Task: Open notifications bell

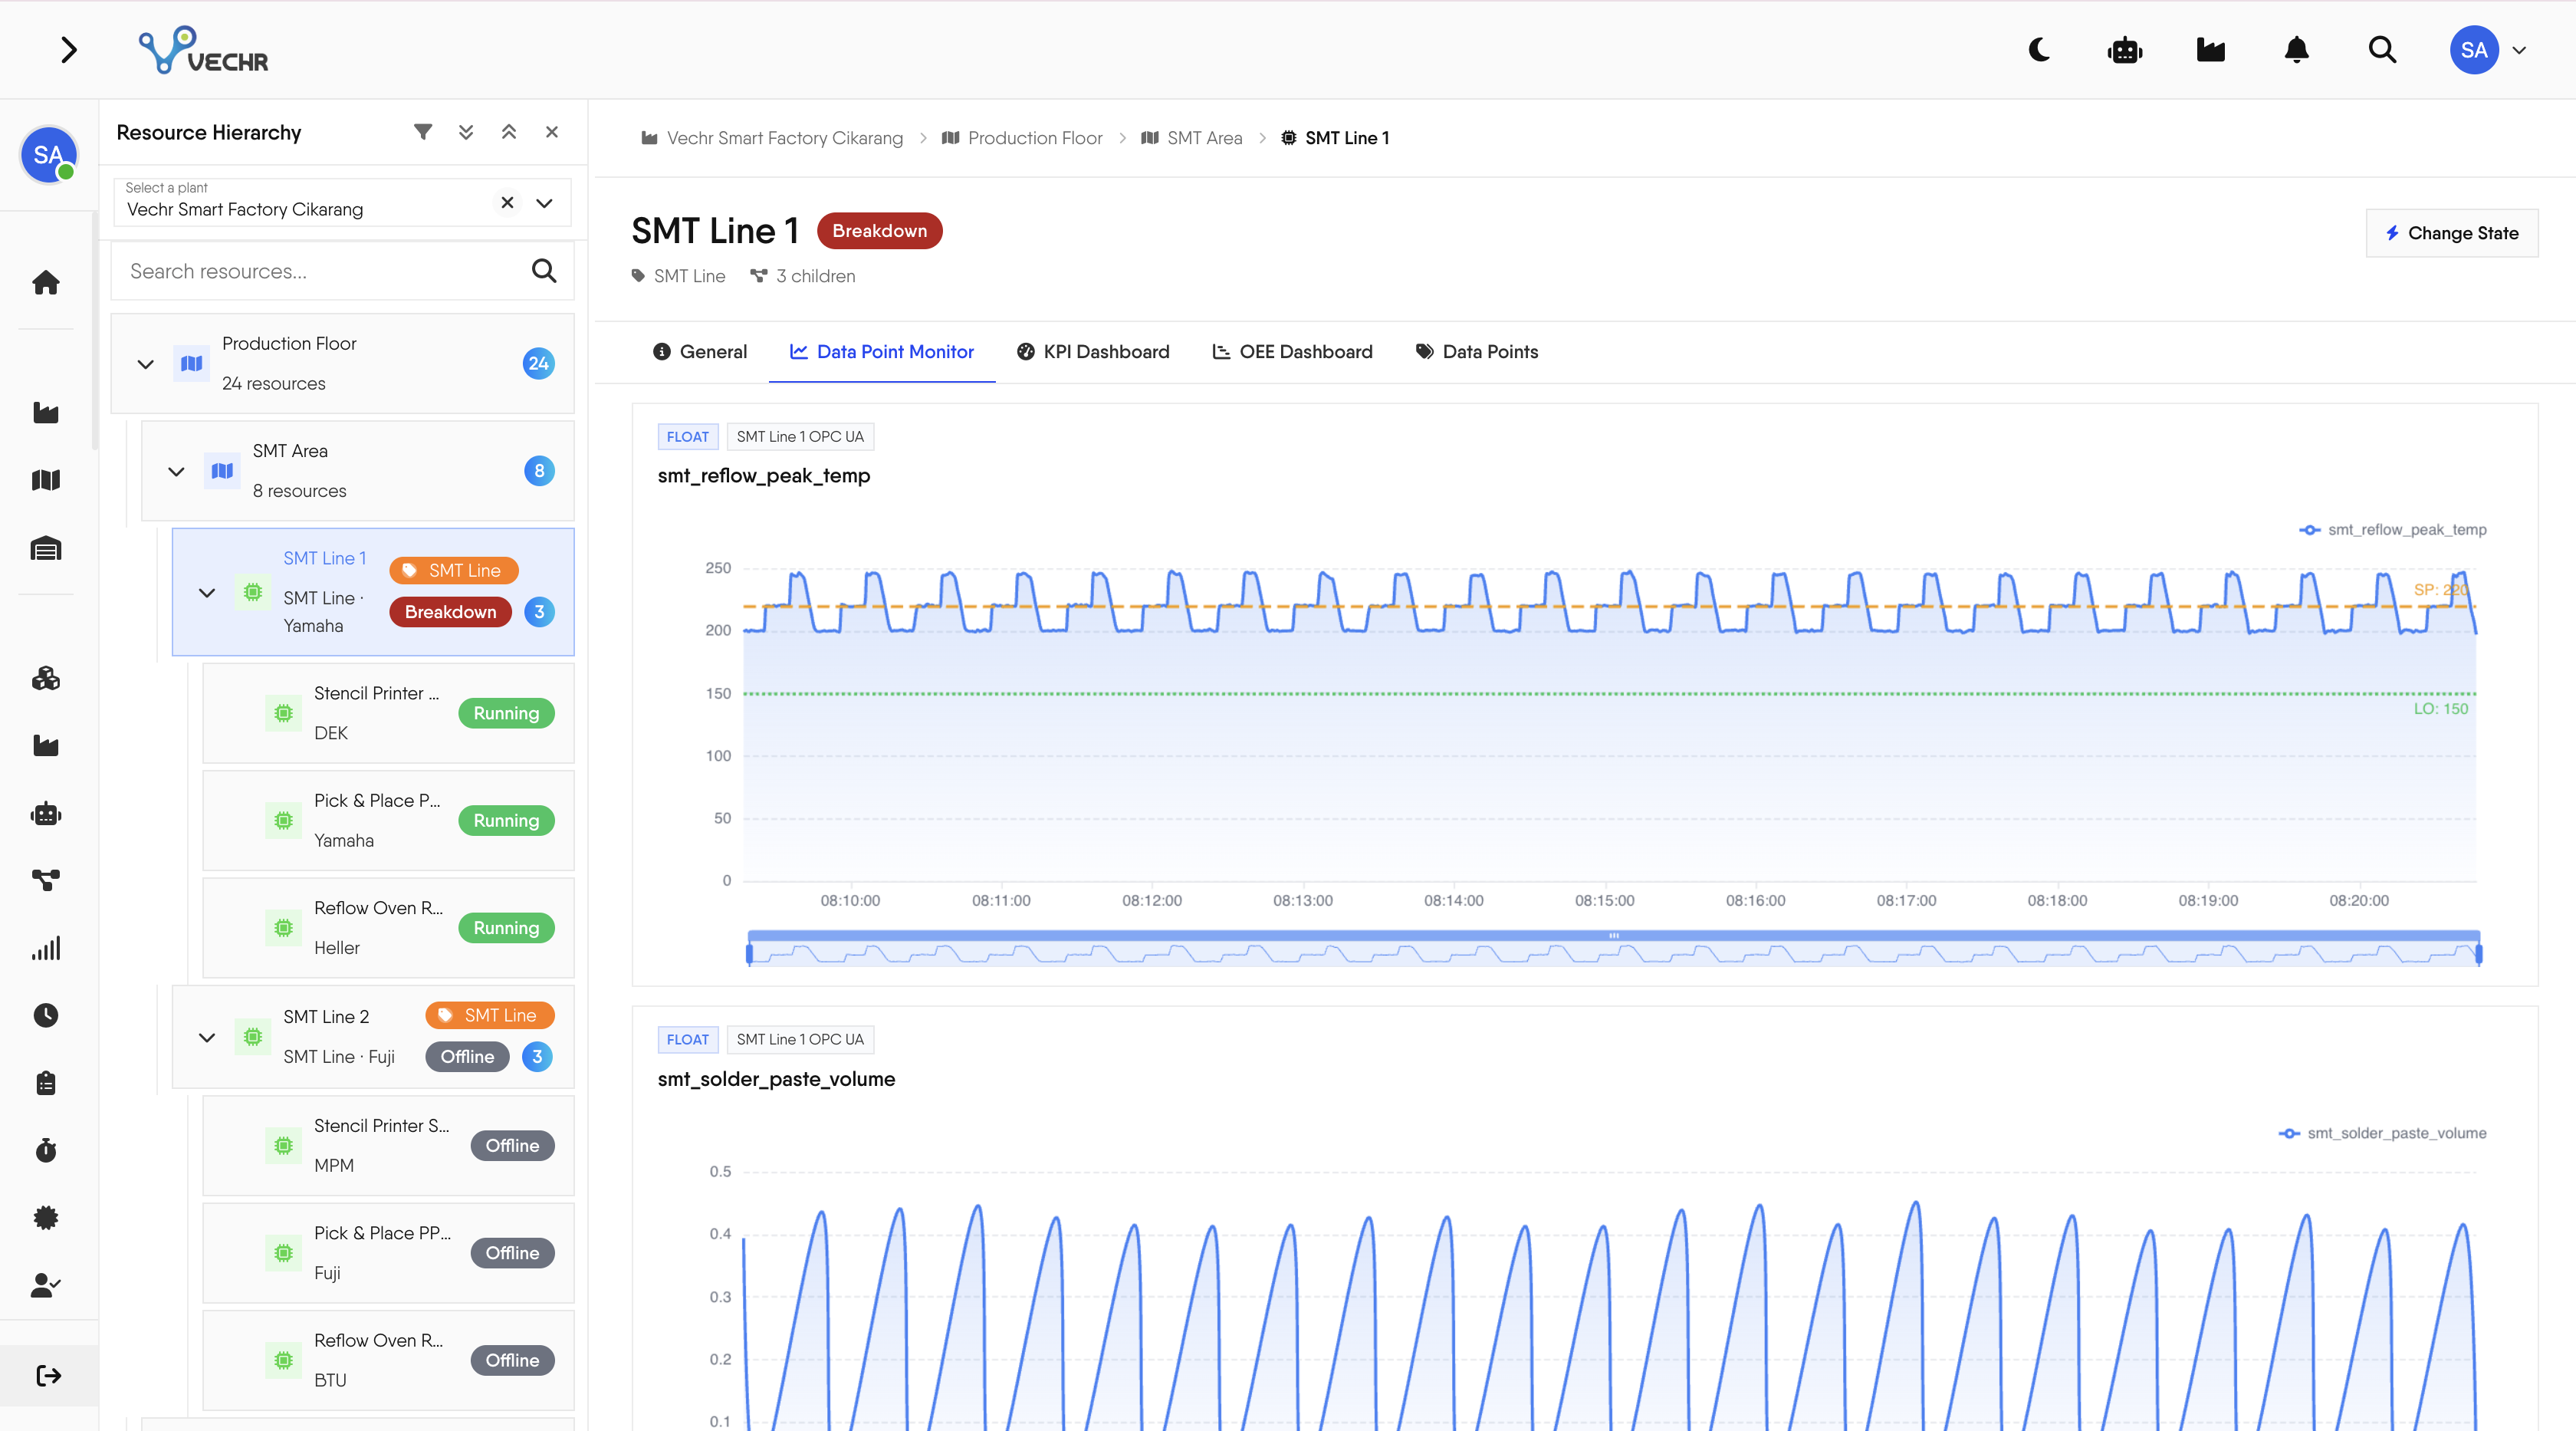Action: pyautogui.click(x=2297, y=50)
